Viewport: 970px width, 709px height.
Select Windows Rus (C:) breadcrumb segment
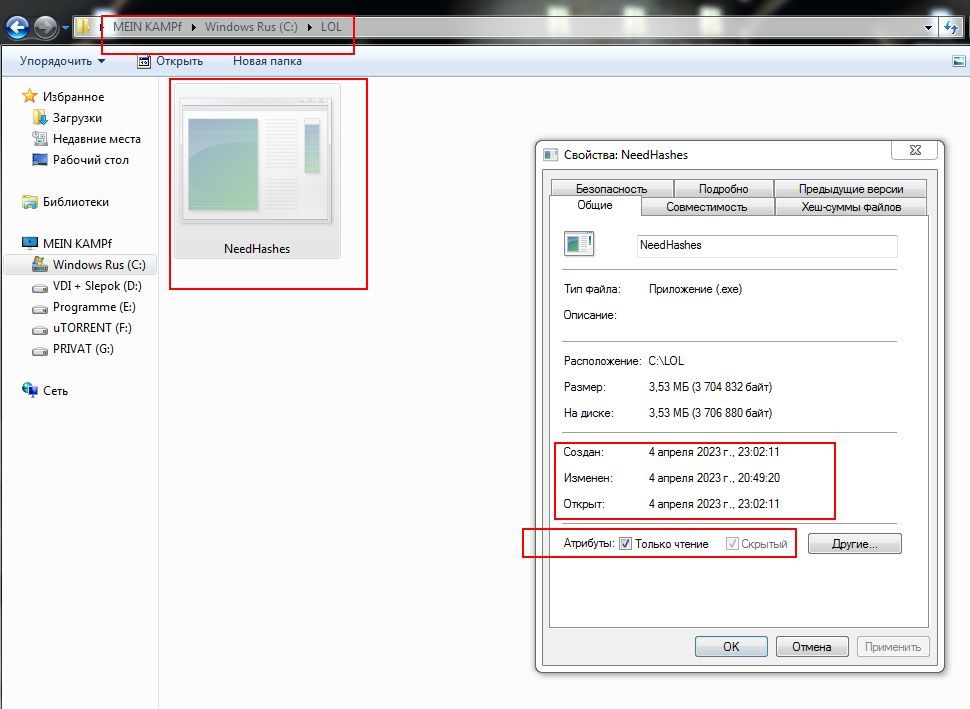coord(251,27)
